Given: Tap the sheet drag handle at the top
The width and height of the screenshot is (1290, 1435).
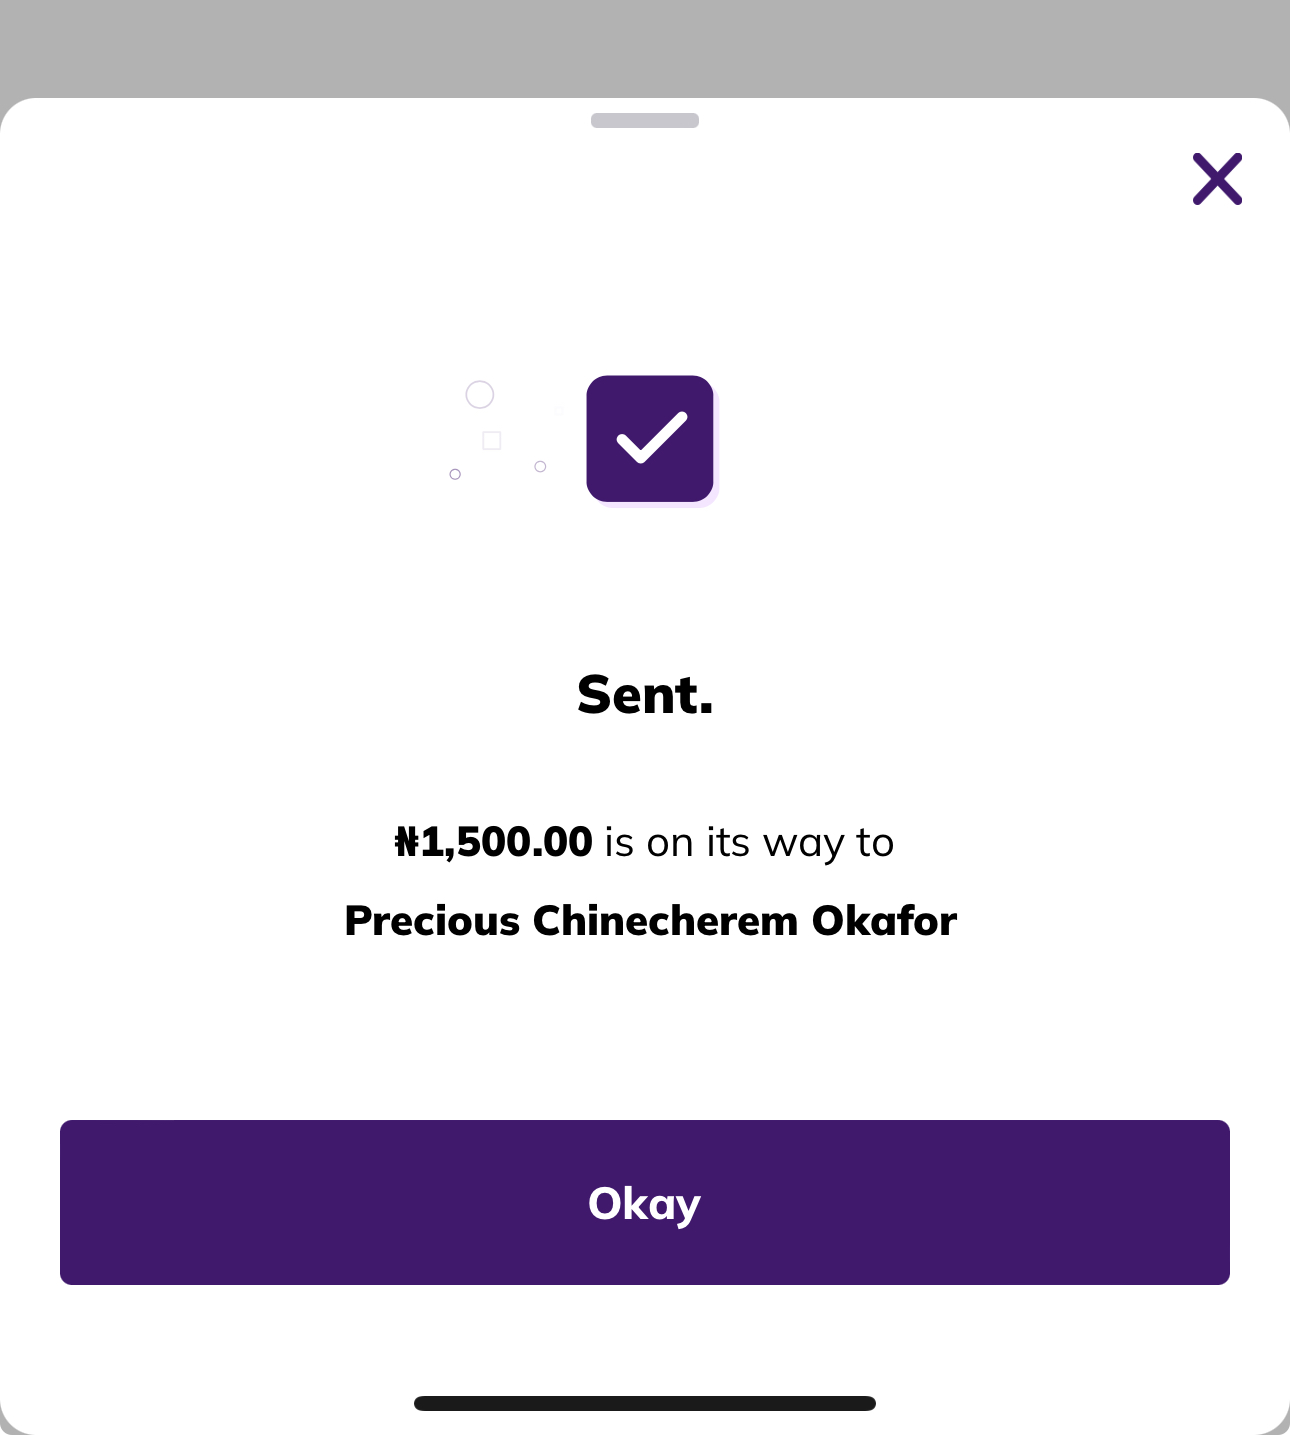Looking at the screenshot, I should [x=645, y=121].
